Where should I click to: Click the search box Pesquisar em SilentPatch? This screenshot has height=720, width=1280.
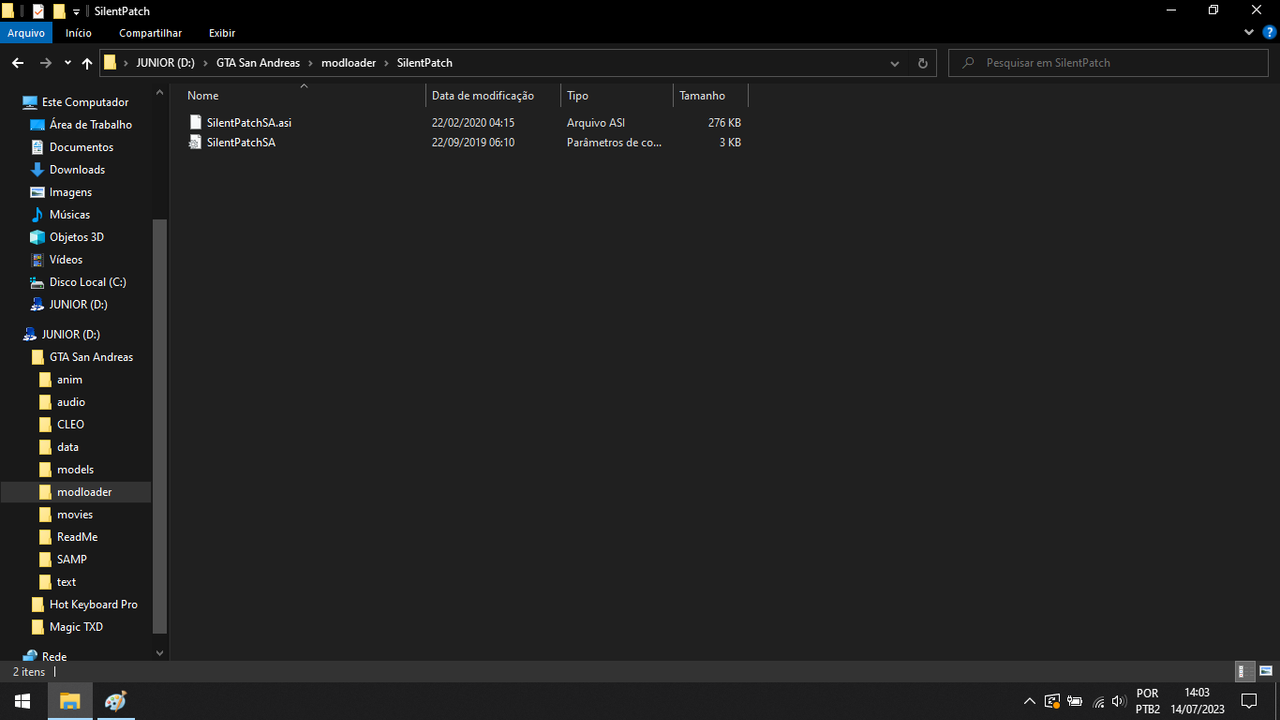pos(1110,62)
